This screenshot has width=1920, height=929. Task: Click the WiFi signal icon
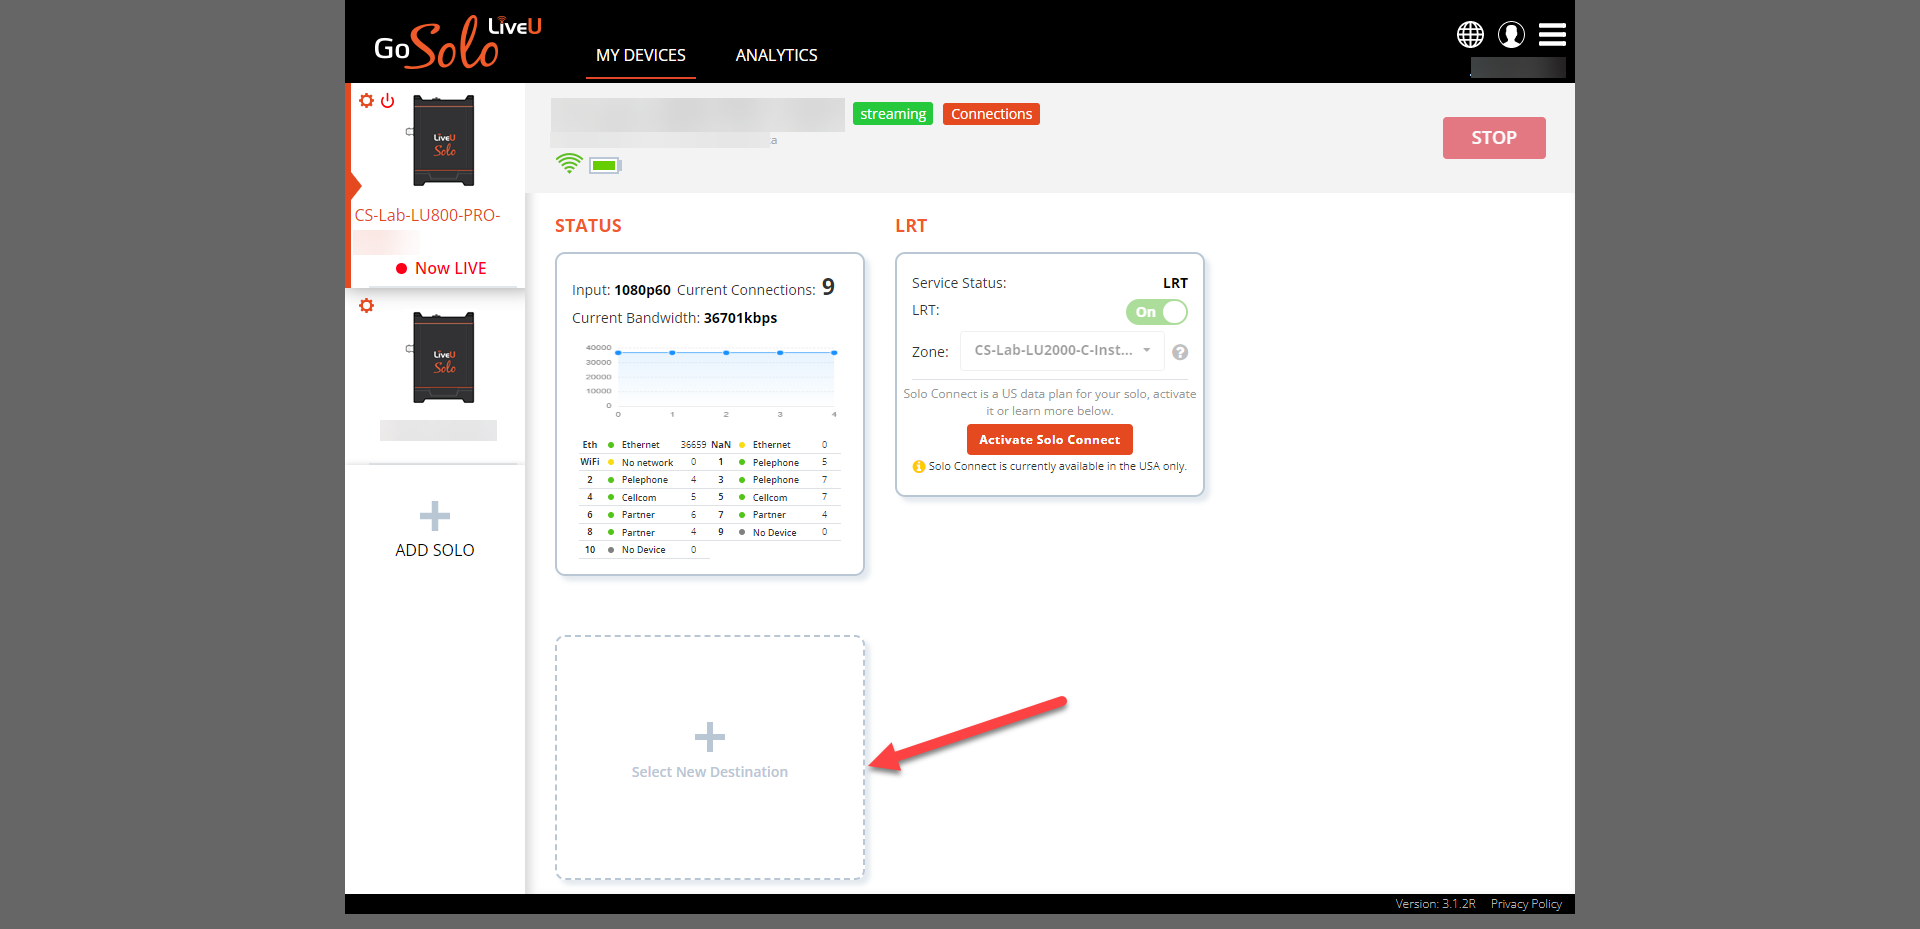[569, 164]
